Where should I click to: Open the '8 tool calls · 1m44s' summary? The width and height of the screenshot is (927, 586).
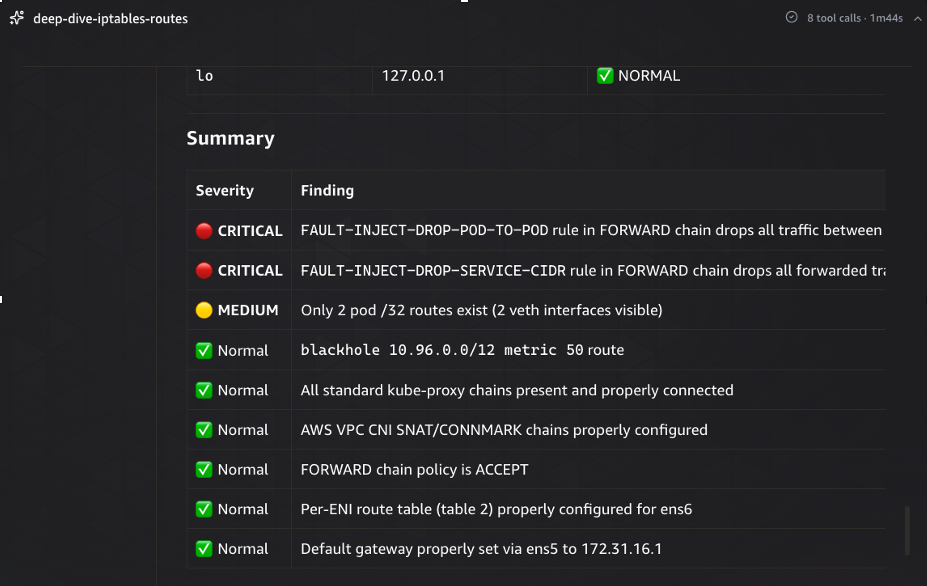tap(855, 18)
